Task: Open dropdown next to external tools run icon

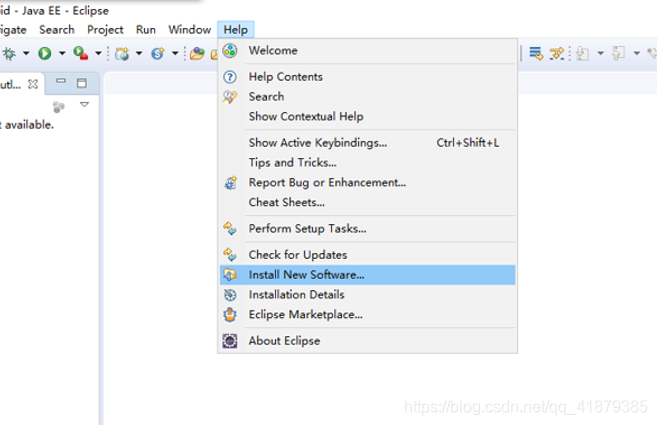Action: click(98, 53)
